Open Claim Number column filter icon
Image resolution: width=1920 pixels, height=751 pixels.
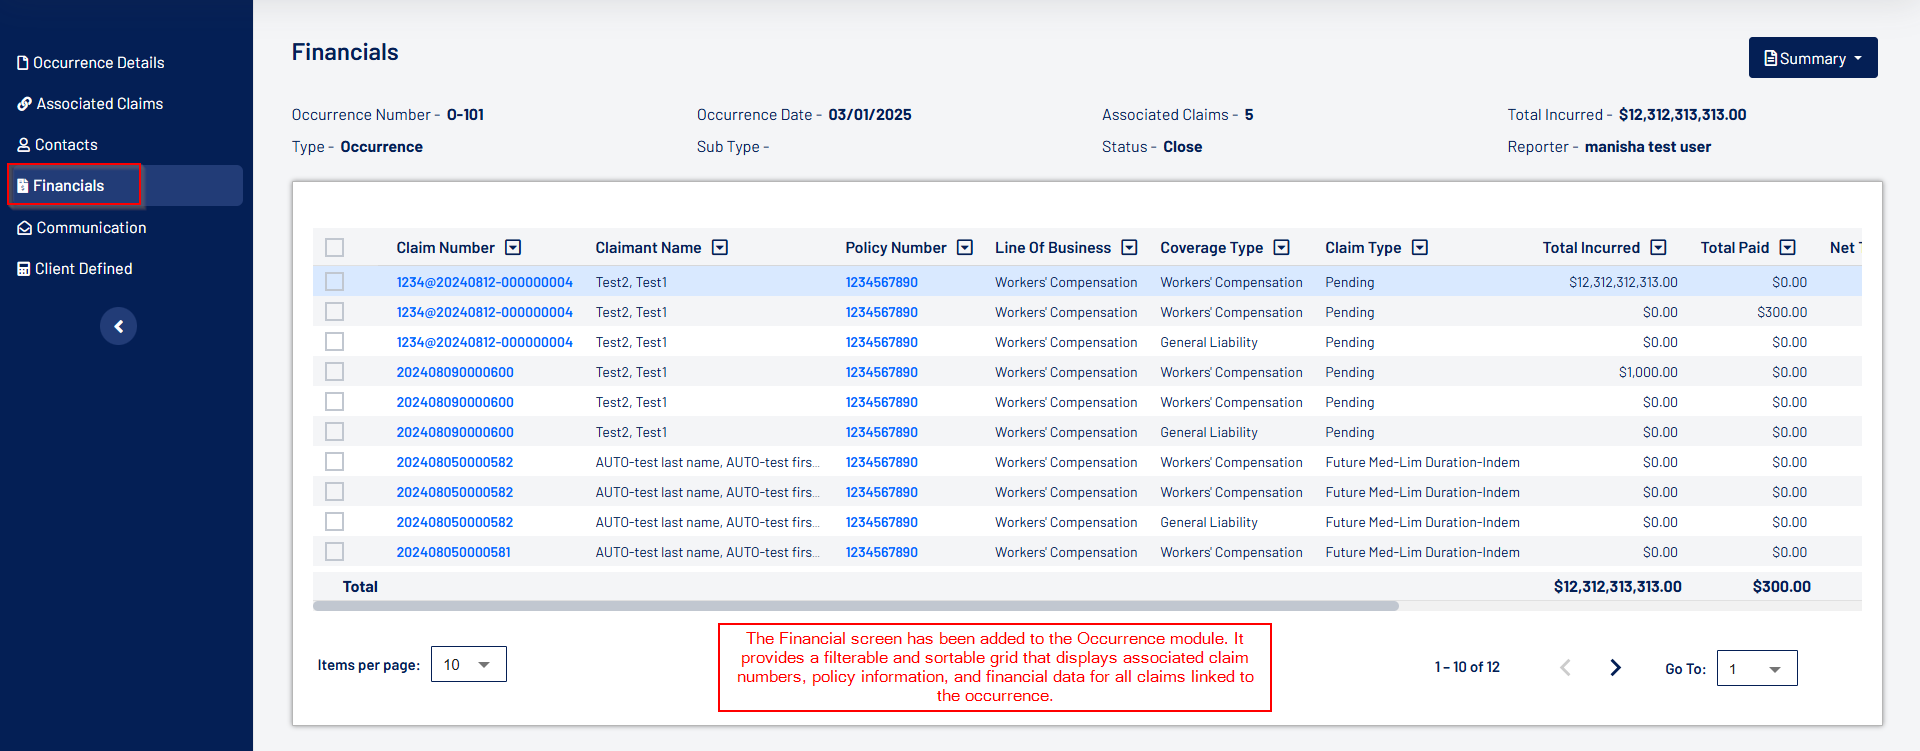(x=513, y=248)
